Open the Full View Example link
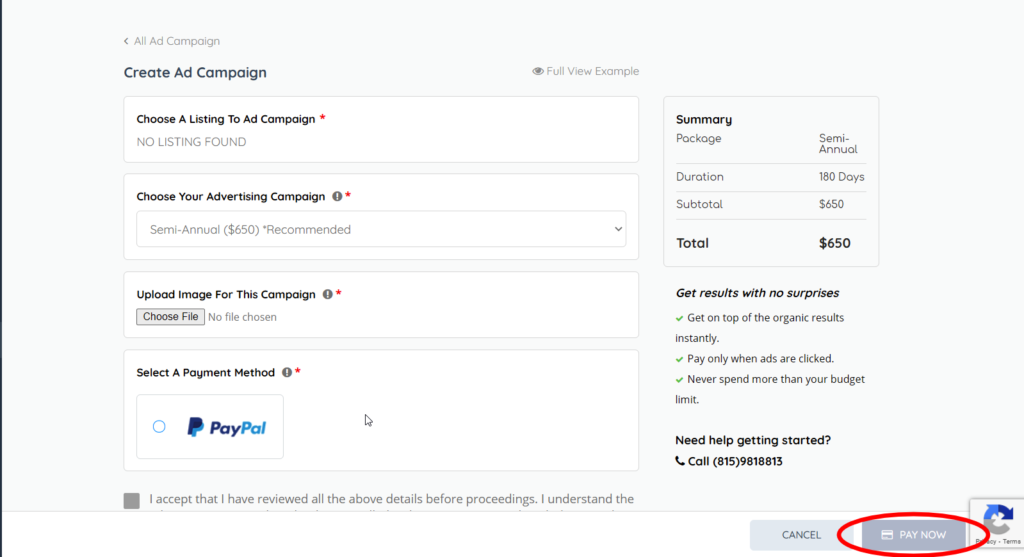This screenshot has width=1024, height=557. point(592,72)
